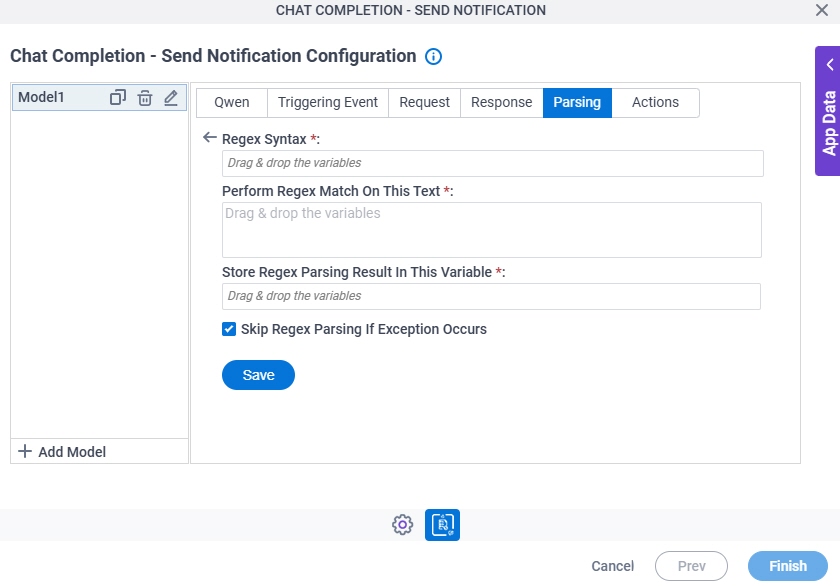Open the gear settings icon at bottom

[402, 524]
